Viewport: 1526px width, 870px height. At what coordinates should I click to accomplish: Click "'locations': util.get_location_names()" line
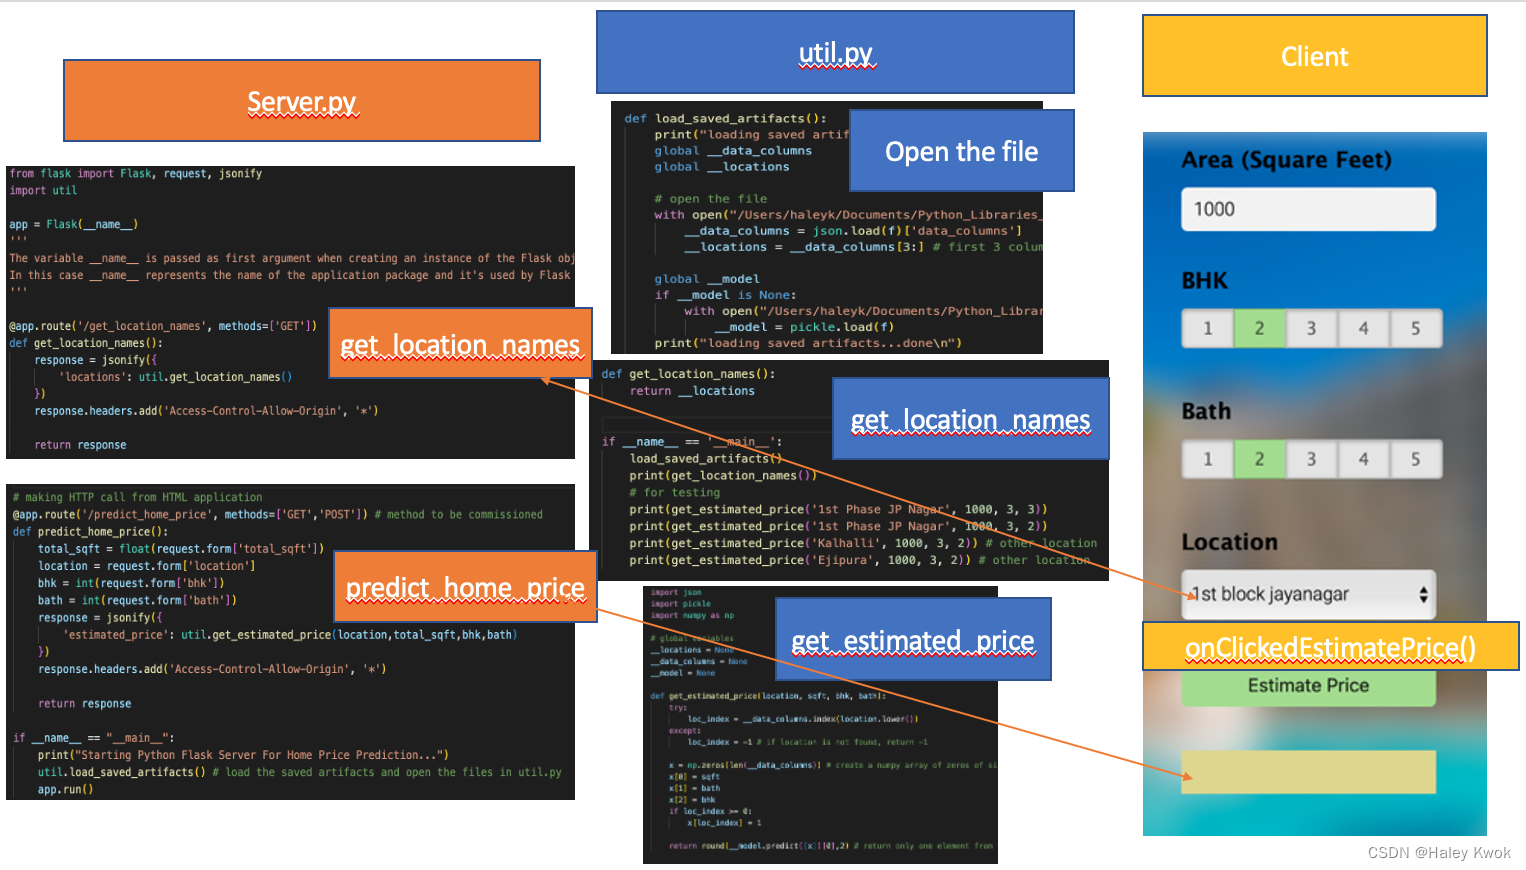[176, 377]
